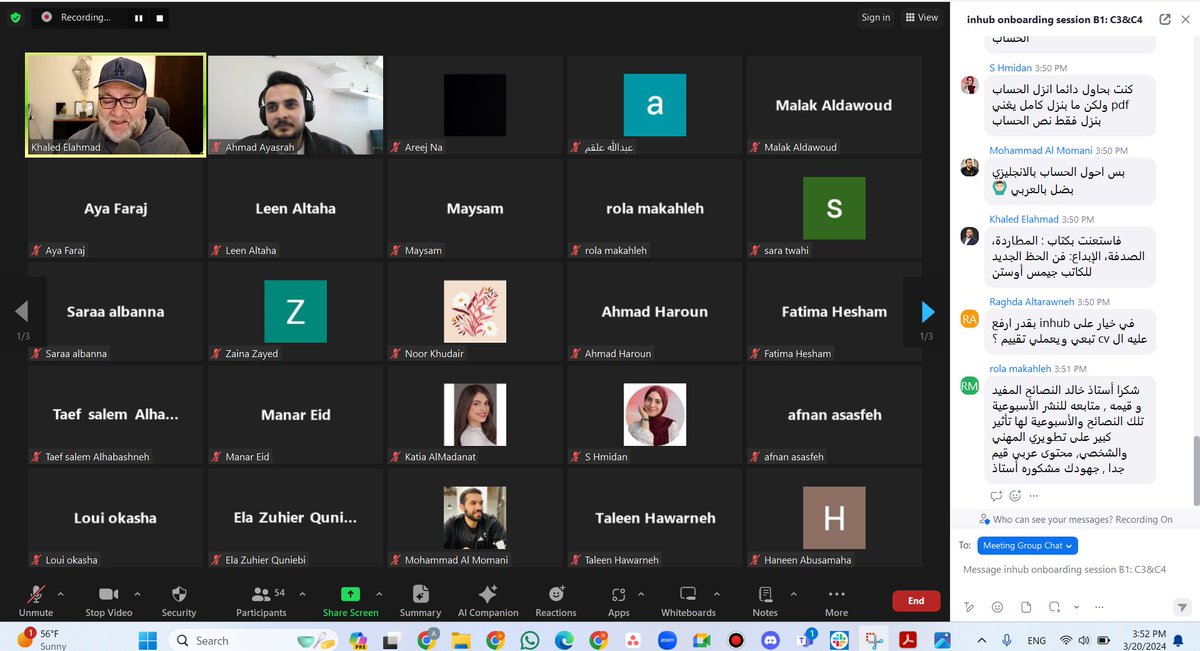This screenshot has width=1200, height=651.
Task: Click the Sign in link
Action: pos(876,17)
